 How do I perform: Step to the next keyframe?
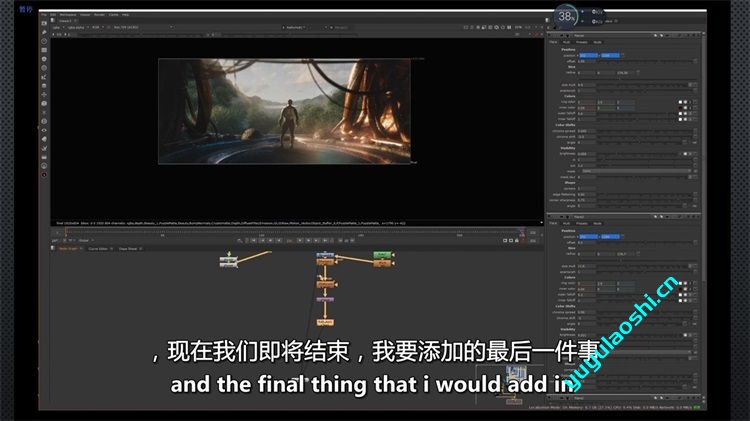[317, 240]
